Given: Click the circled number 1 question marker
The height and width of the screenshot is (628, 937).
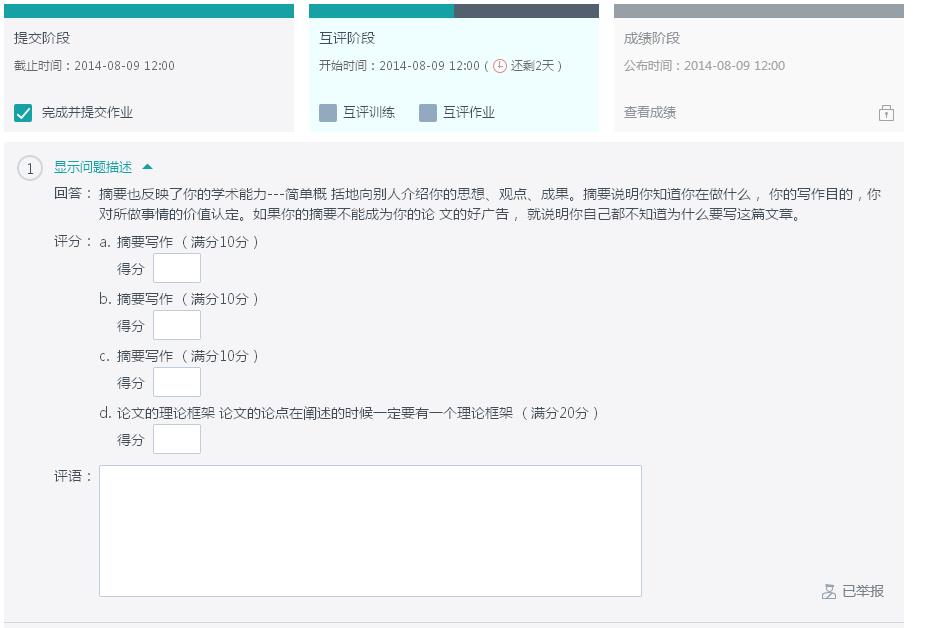Looking at the screenshot, I should pos(30,168).
